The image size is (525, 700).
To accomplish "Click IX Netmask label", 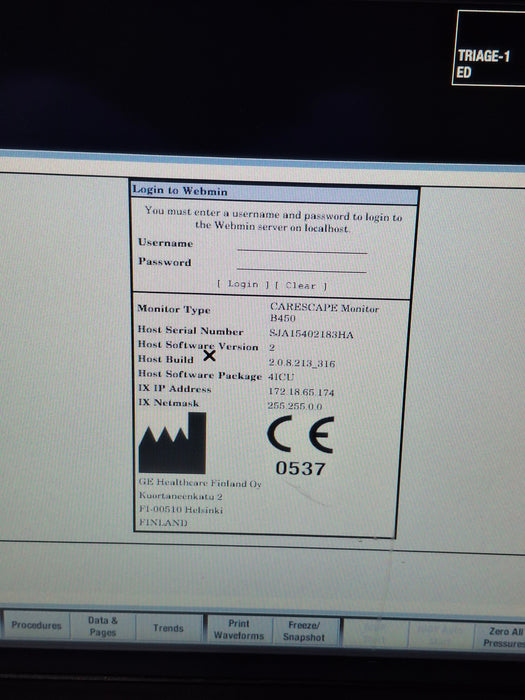I will pos(168,402).
